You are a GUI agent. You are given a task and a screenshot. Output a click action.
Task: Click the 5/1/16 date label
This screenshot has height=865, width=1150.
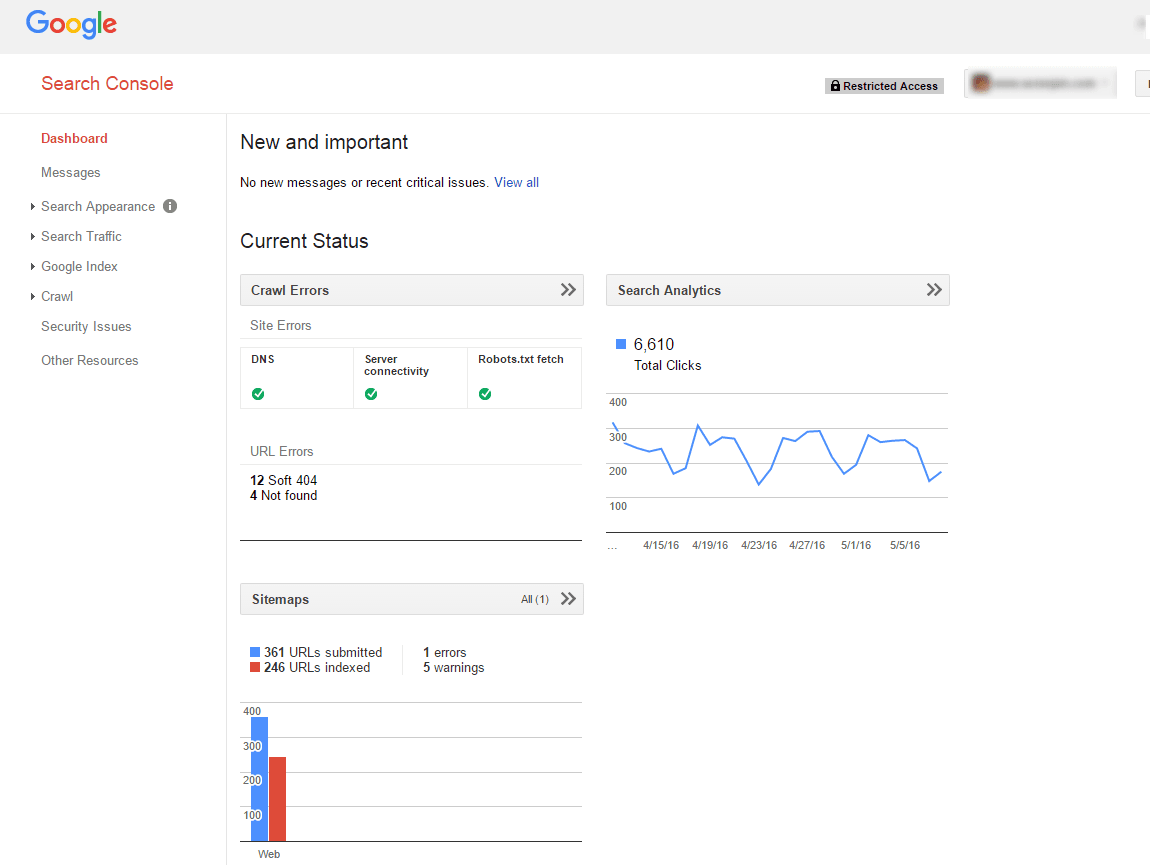coord(856,545)
